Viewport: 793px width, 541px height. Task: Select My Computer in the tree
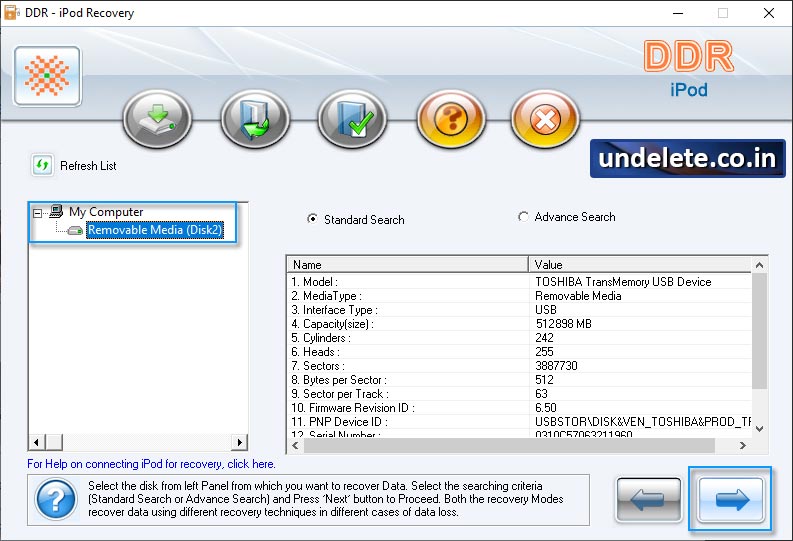click(106, 212)
